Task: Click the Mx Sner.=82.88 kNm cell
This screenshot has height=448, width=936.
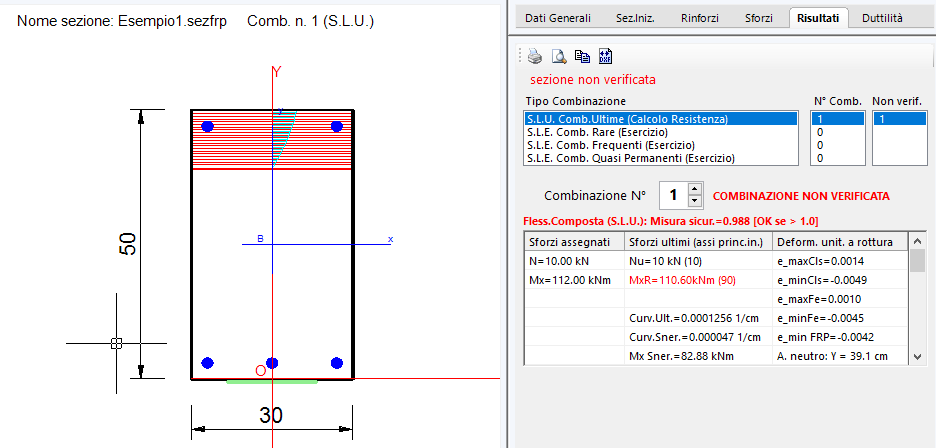Action: pos(698,356)
